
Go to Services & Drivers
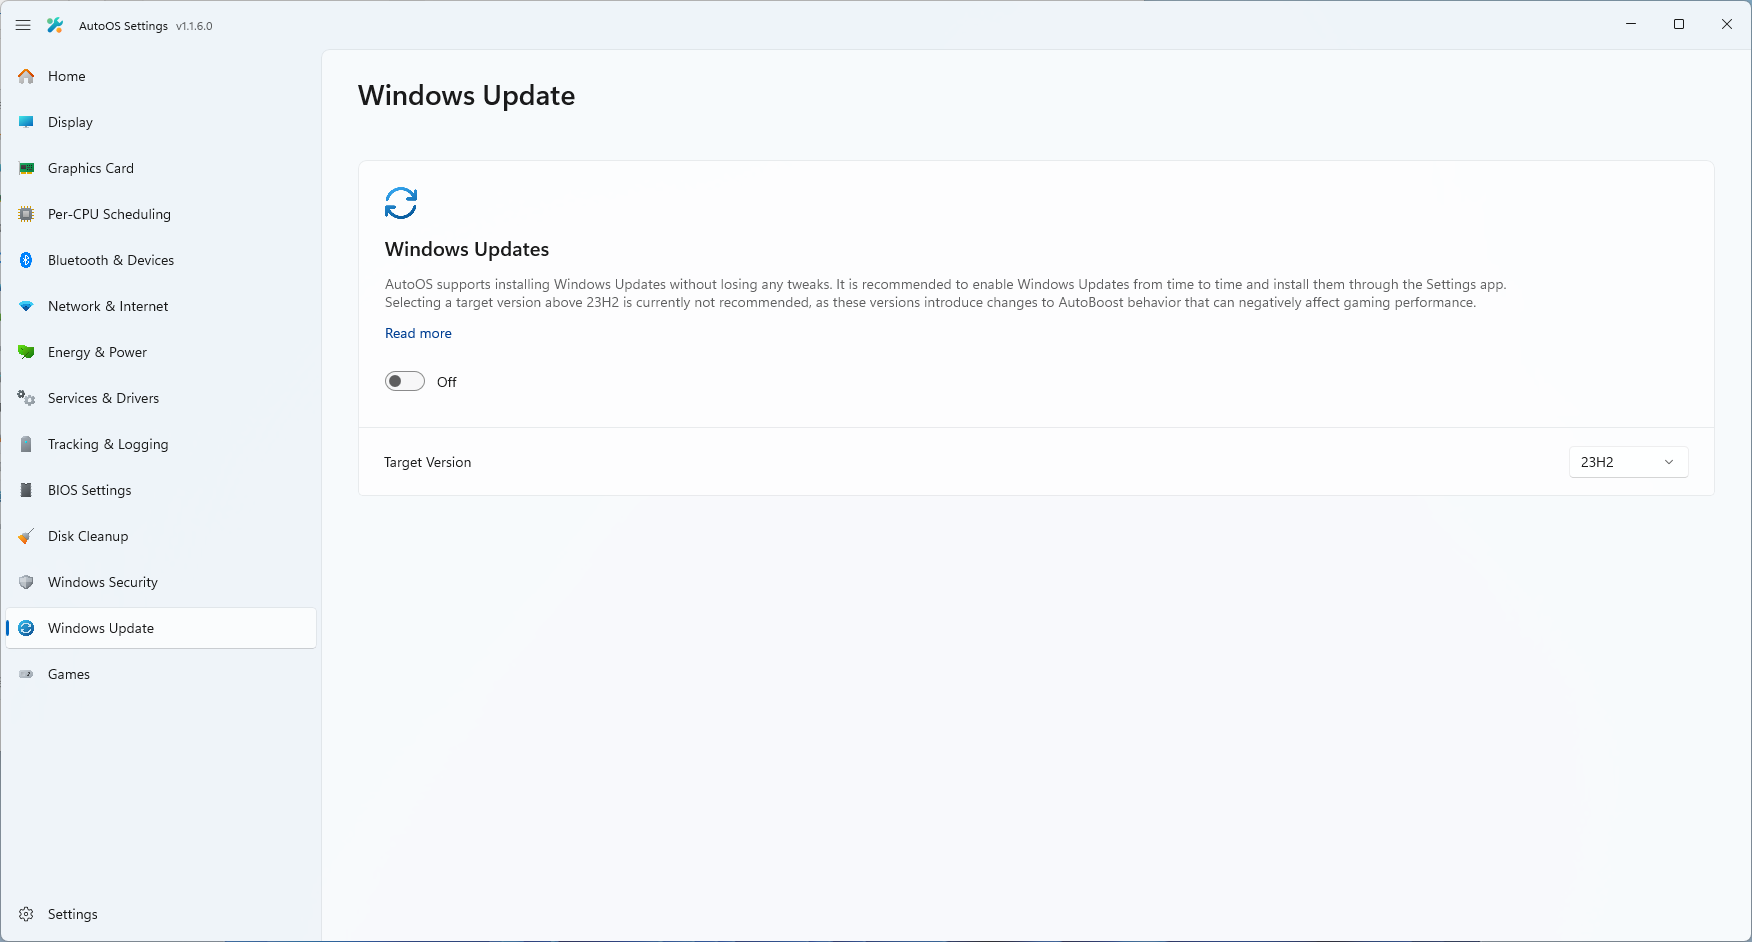click(x=161, y=398)
